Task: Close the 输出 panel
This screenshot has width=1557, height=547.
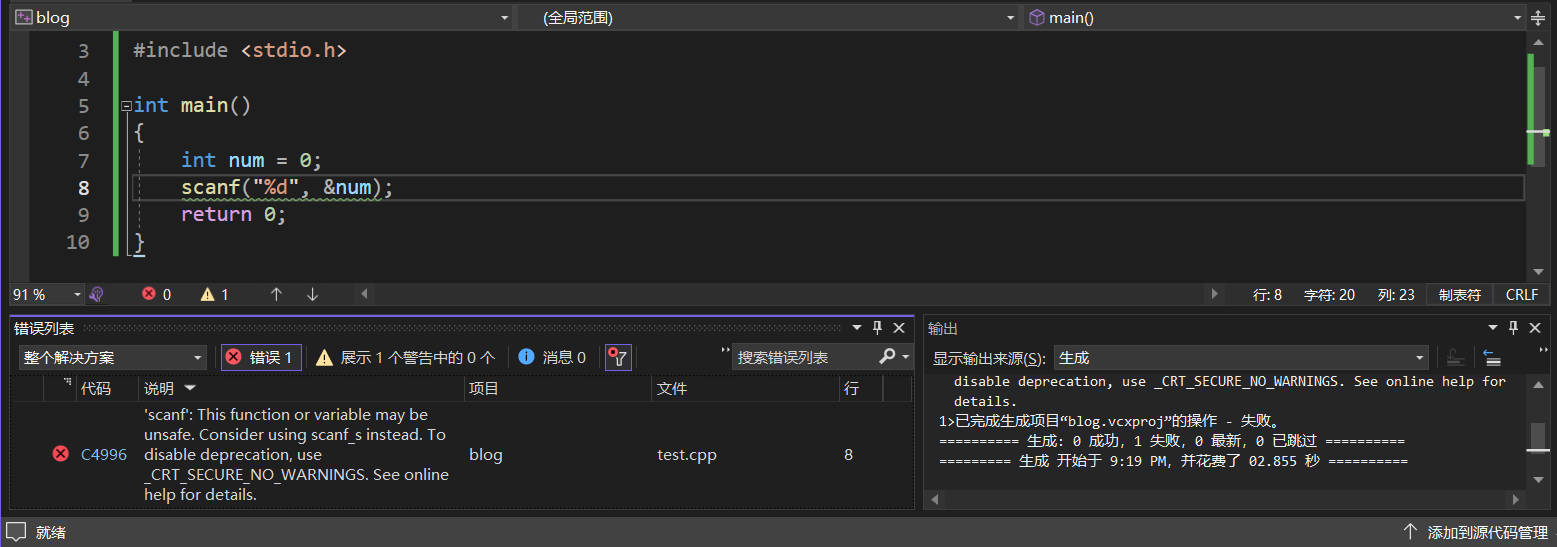Action: click(x=1534, y=328)
